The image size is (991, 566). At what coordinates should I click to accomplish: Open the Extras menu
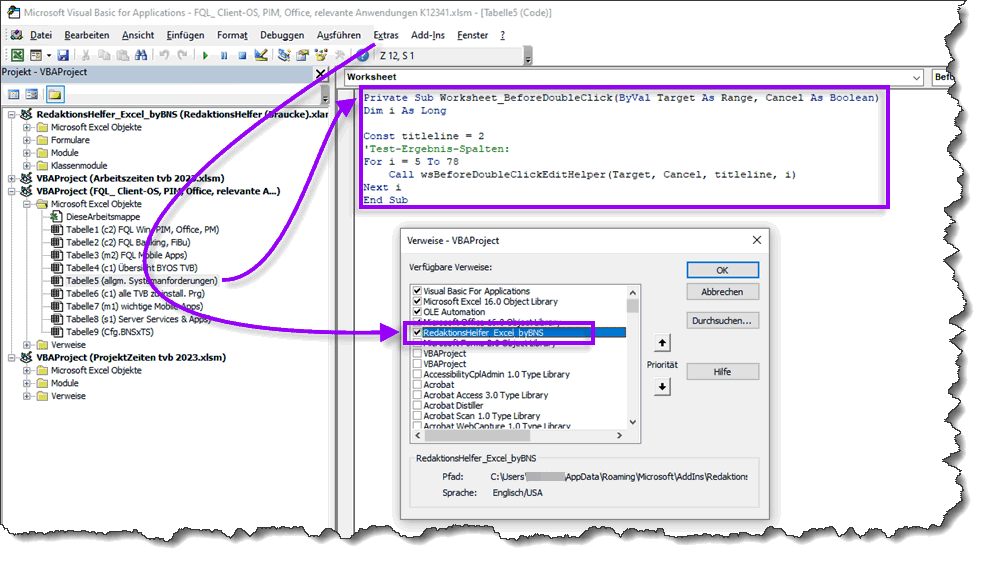[x=386, y=35]
